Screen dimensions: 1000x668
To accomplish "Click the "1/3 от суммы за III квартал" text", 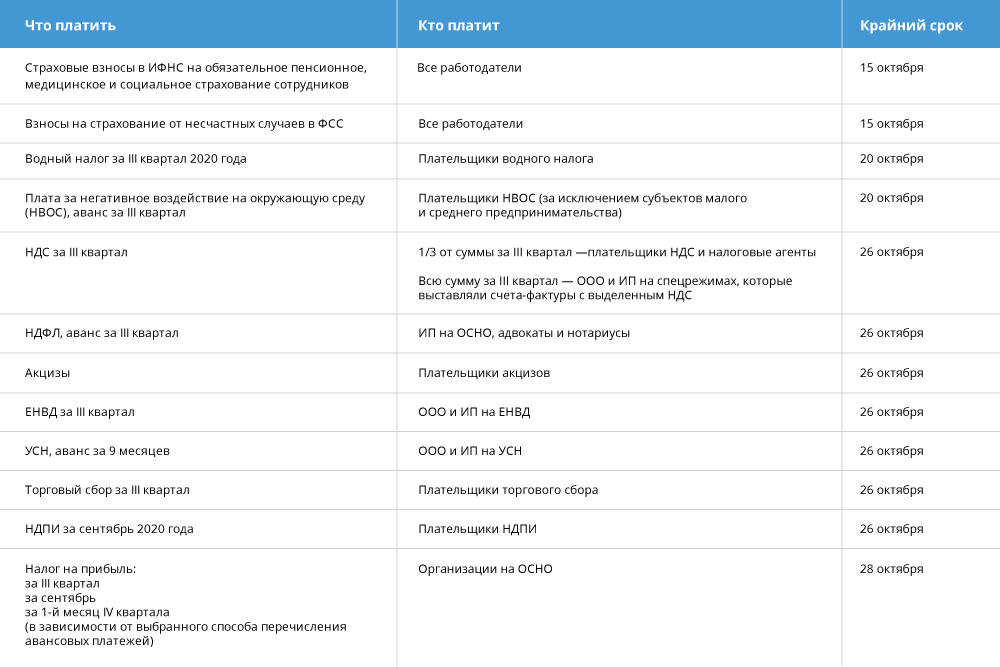I will click(x=616, y=252).
